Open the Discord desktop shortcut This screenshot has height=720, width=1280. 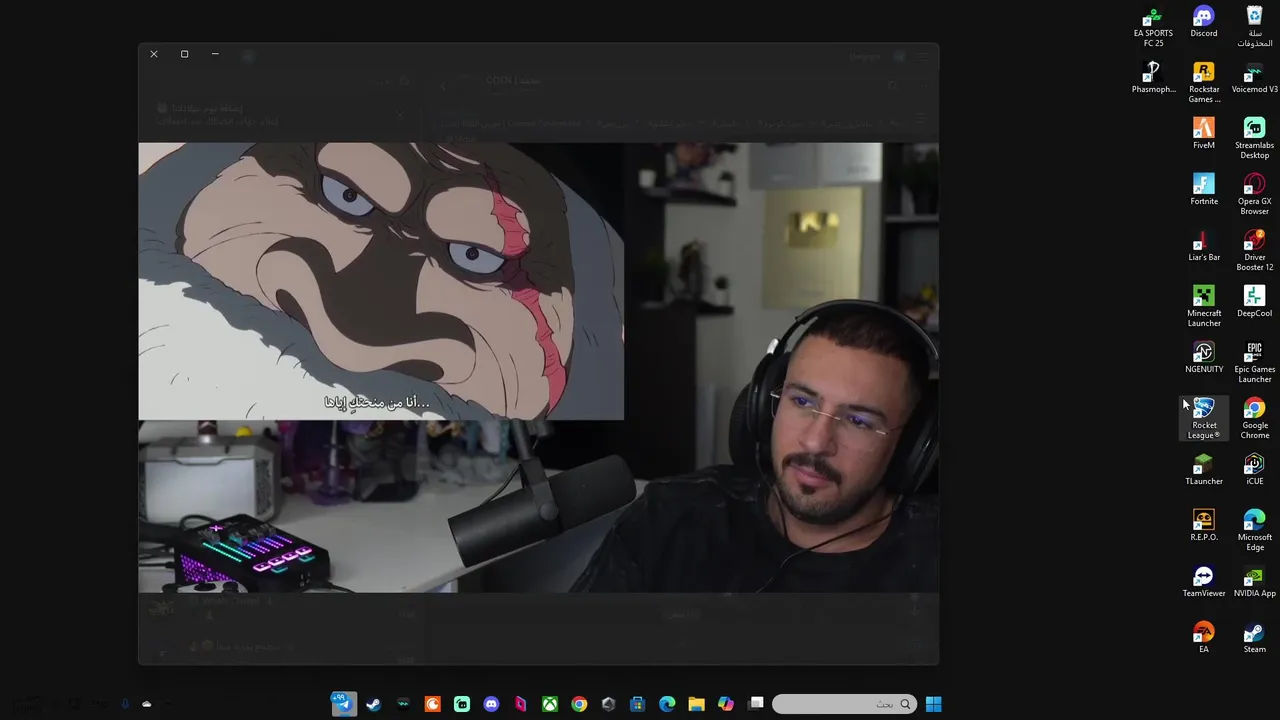click(1204, 22)
